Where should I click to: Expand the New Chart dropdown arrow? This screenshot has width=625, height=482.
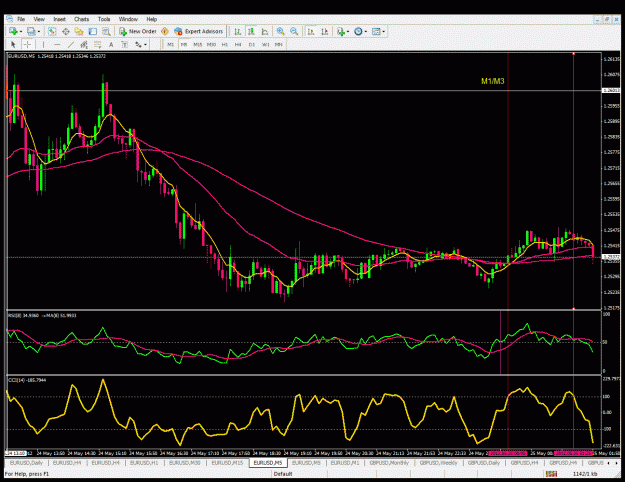point(21,31)
